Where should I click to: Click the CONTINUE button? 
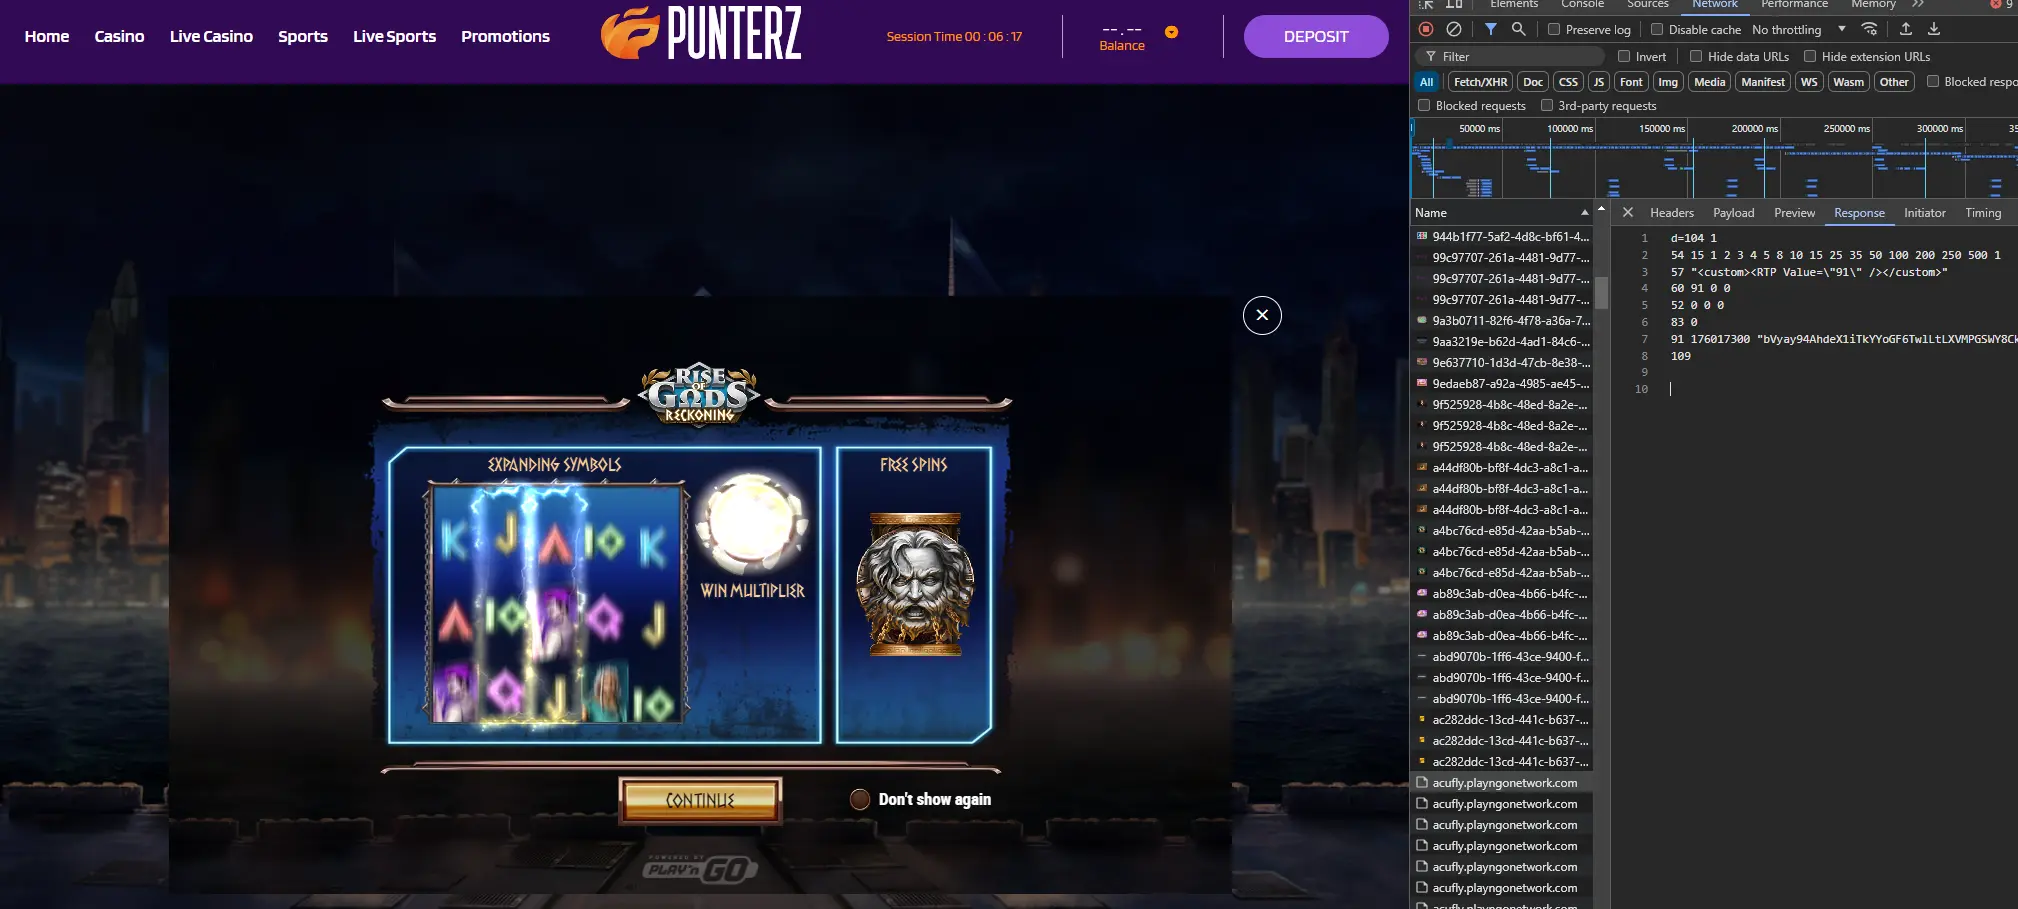coord(700,800)
